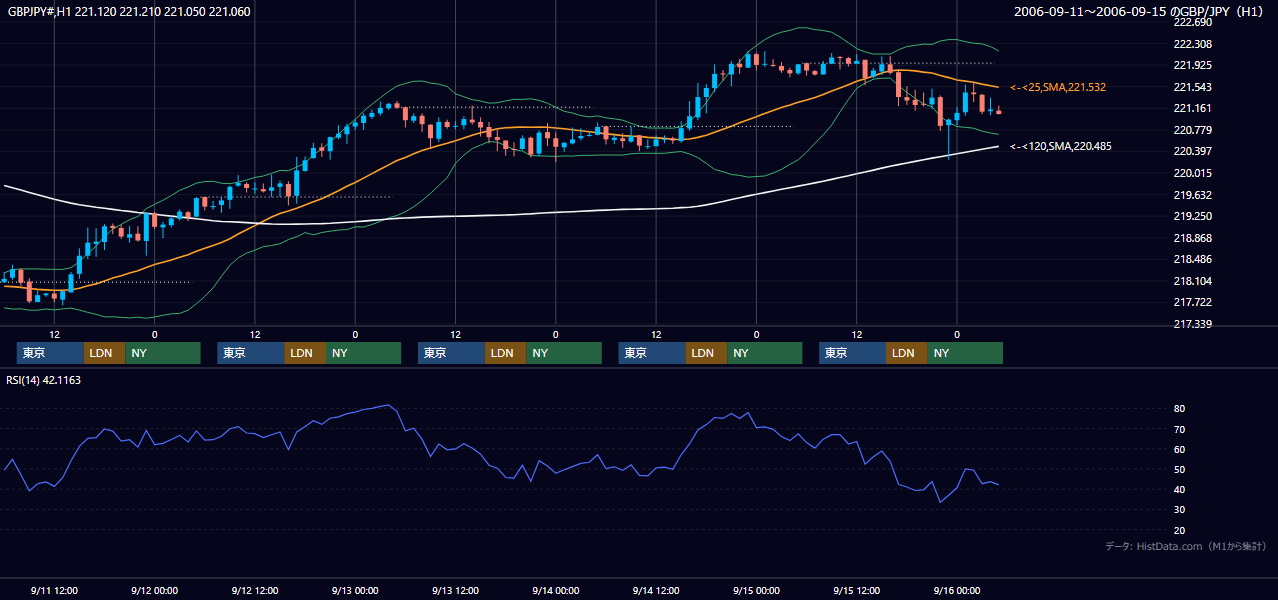Click the RSI 50 level label
Image resolution: width=1278 pixels, height=600 pixels.
(1179, 469)
